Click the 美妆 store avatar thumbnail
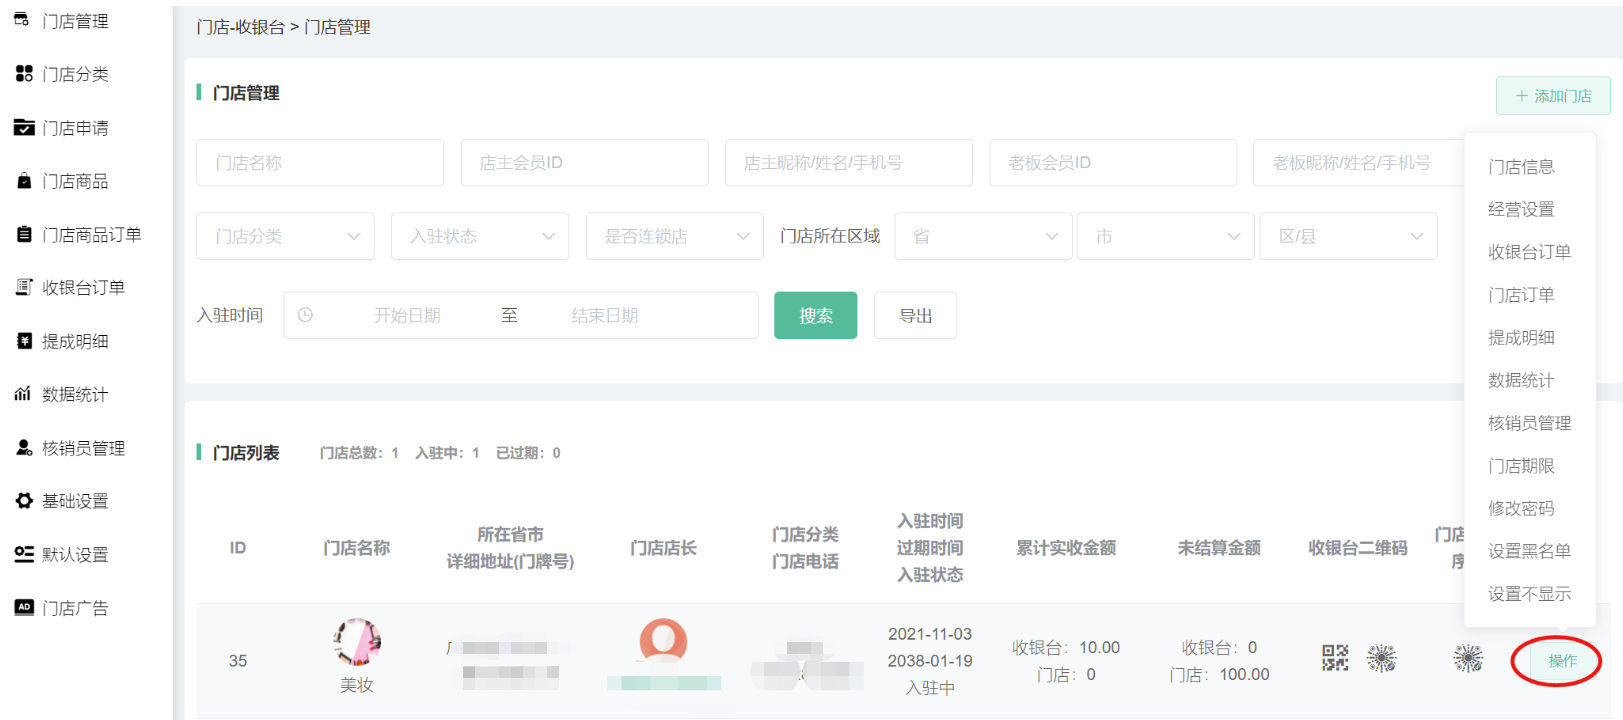This screenshot has width=1623, height=720. click(x=357, y=642)
